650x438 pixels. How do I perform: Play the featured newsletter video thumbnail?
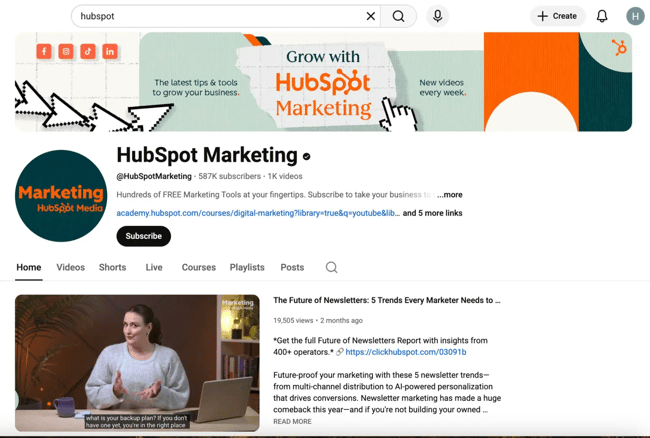pyautogui.click(x=137, y=363)
